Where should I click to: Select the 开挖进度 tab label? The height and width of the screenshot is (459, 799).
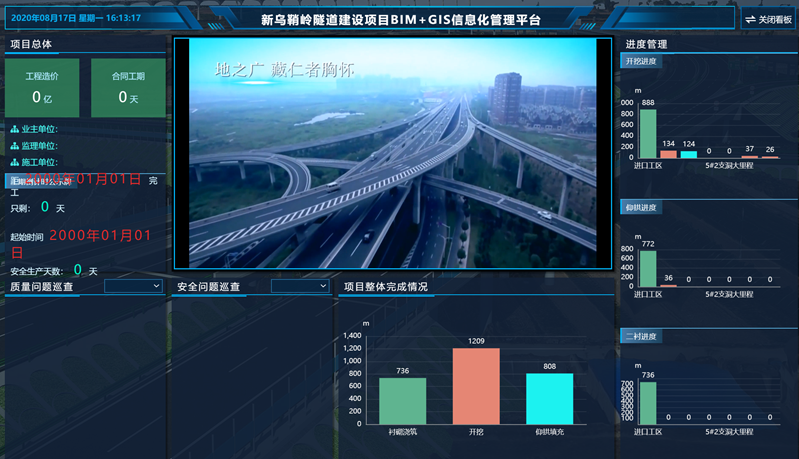click(640, 61)
